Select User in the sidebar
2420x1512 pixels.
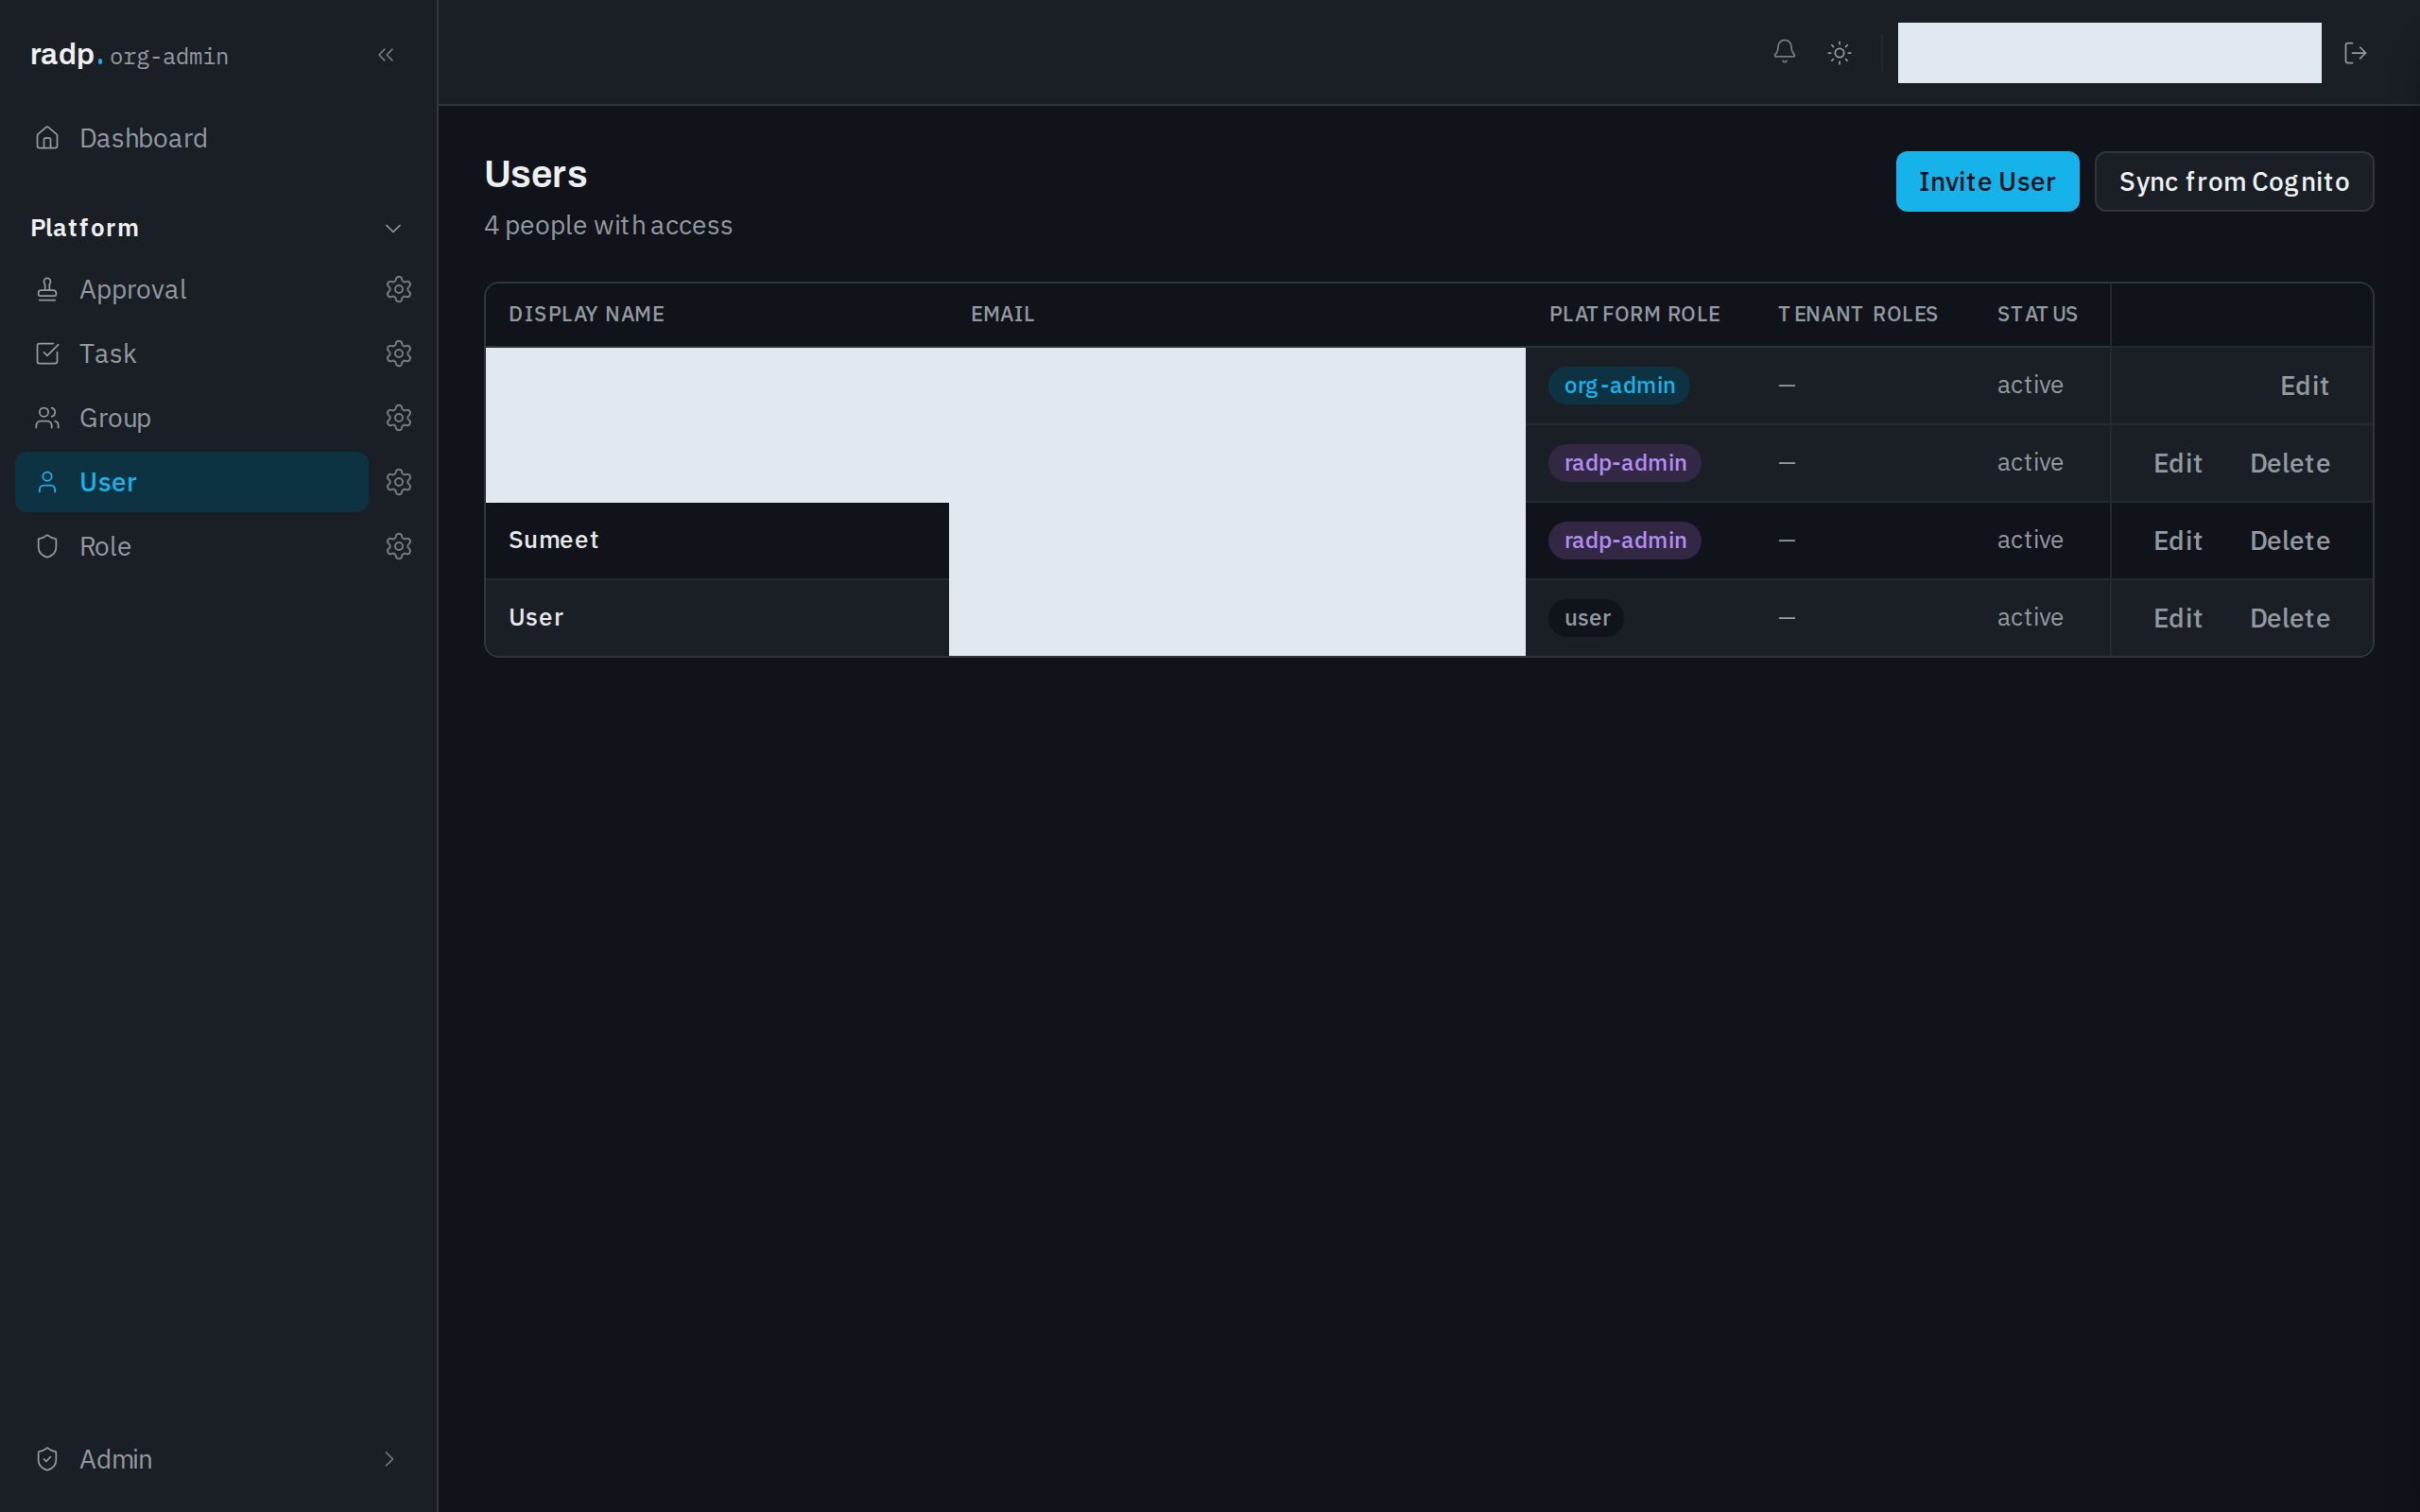pyautogui.click(x=192, y=482)
